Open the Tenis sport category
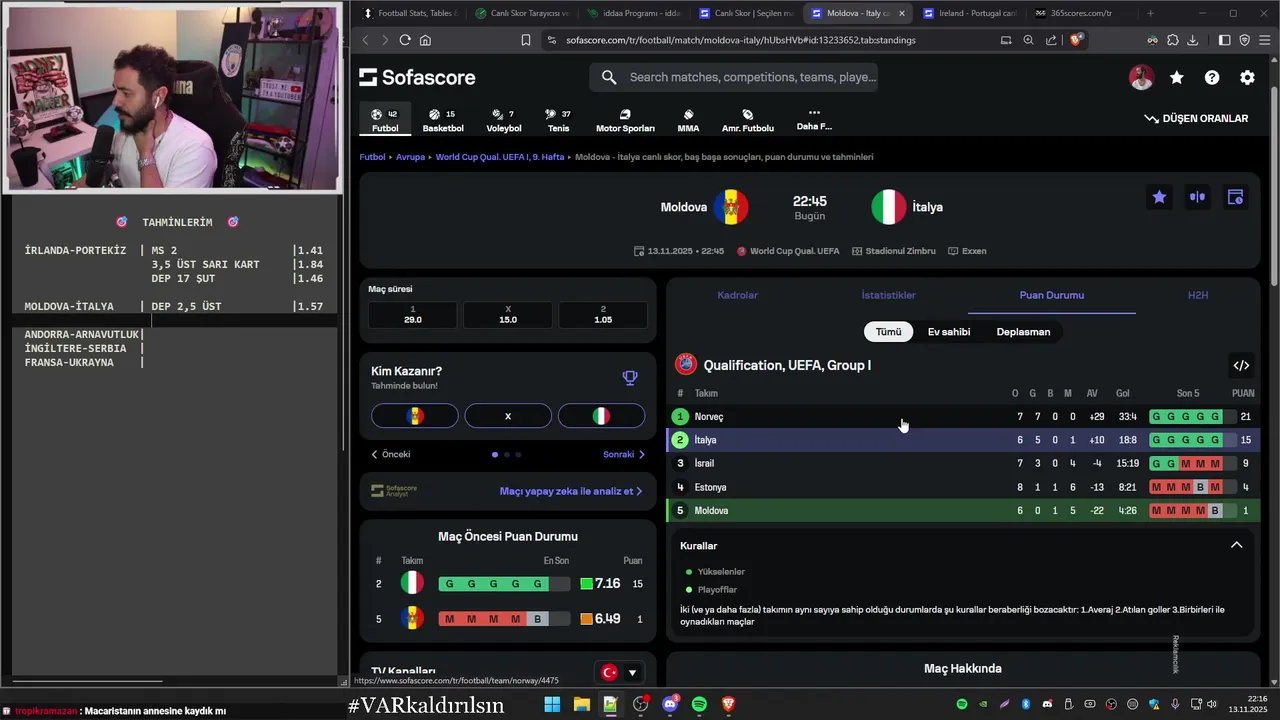 [x=558, y=120]
